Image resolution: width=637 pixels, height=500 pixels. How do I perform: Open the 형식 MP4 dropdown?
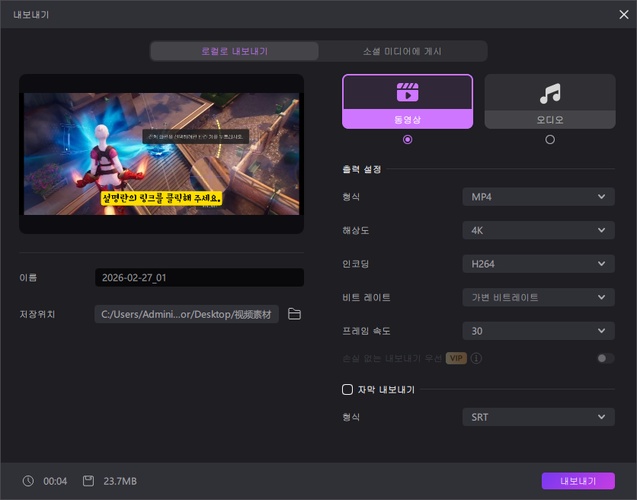coord(538,197)
